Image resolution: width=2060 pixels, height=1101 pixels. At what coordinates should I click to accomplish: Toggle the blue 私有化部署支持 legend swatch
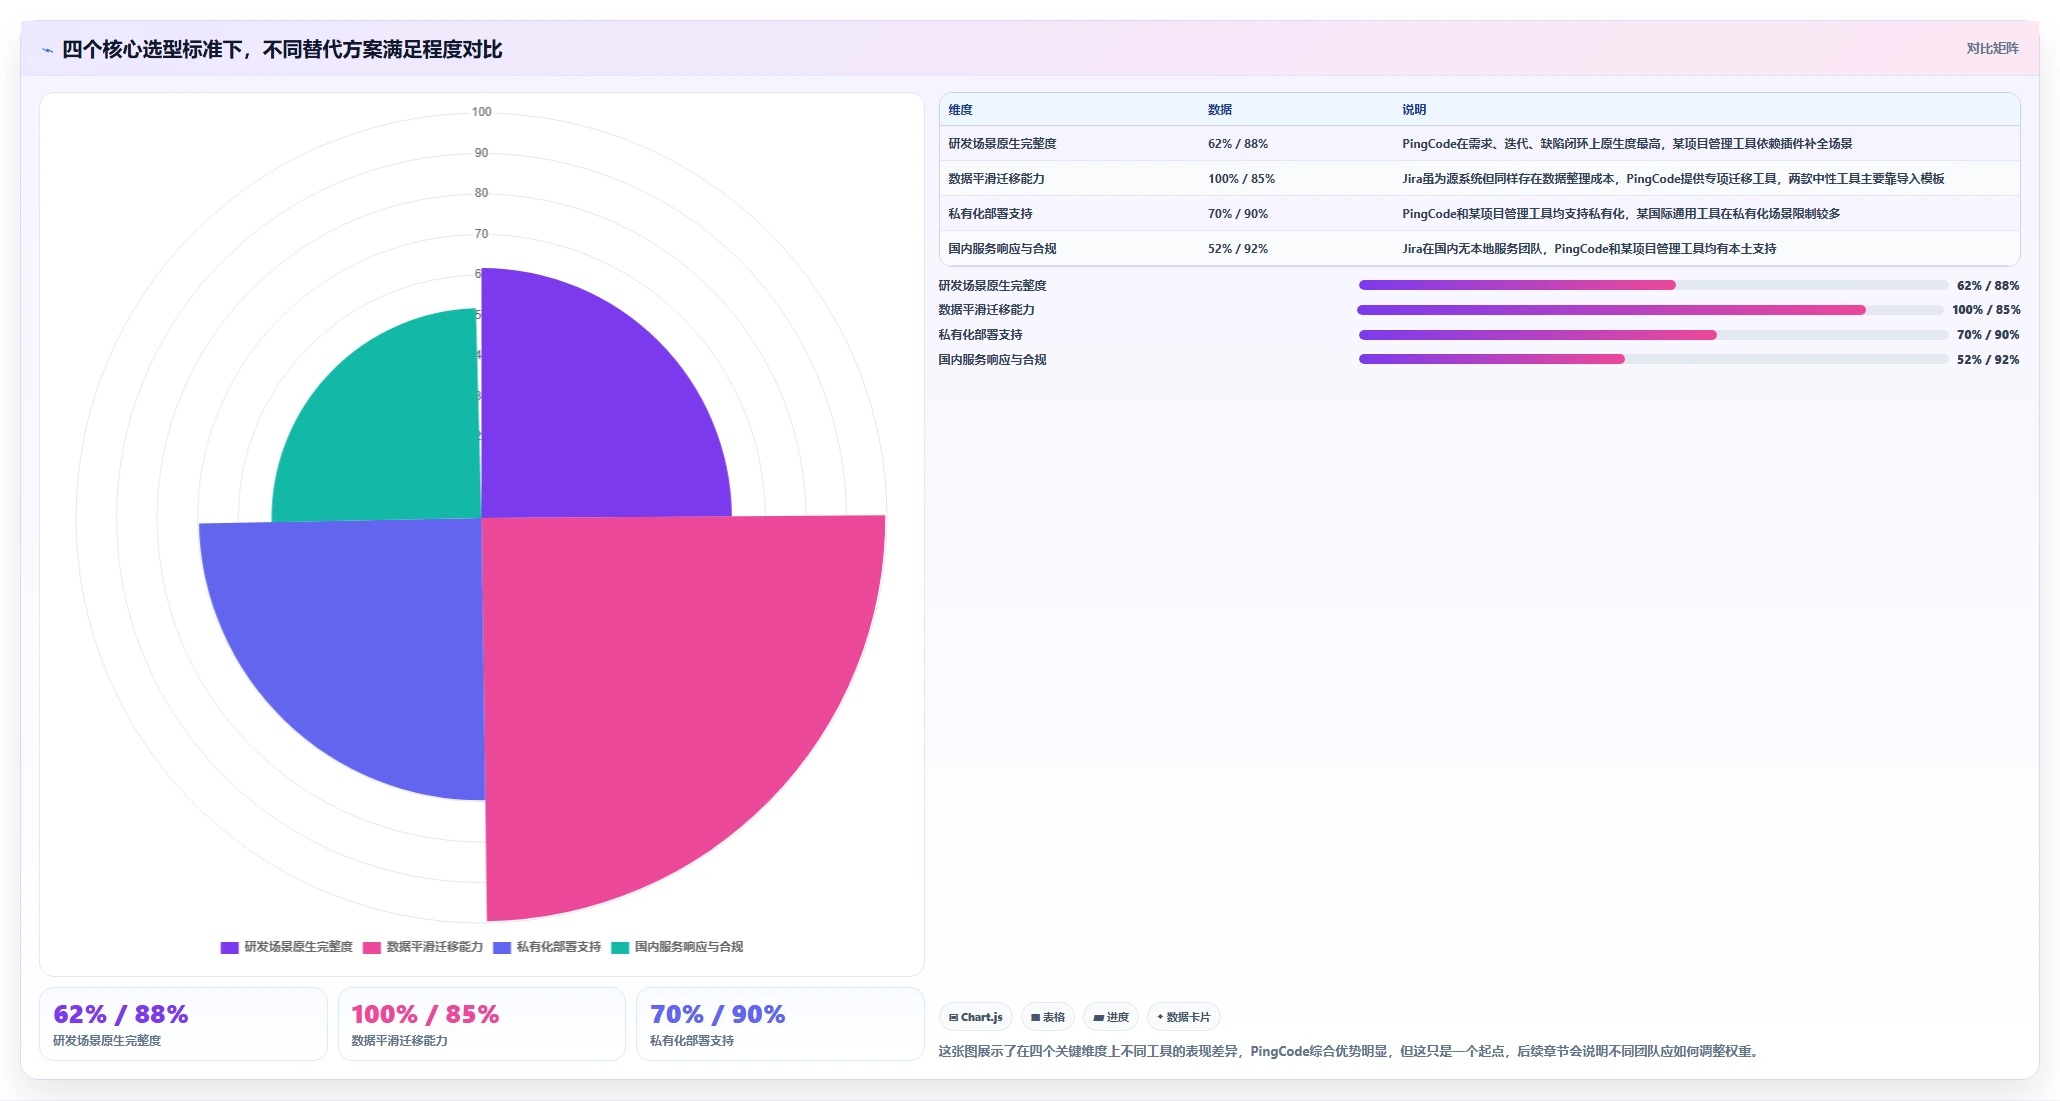[x=502, y=947]
